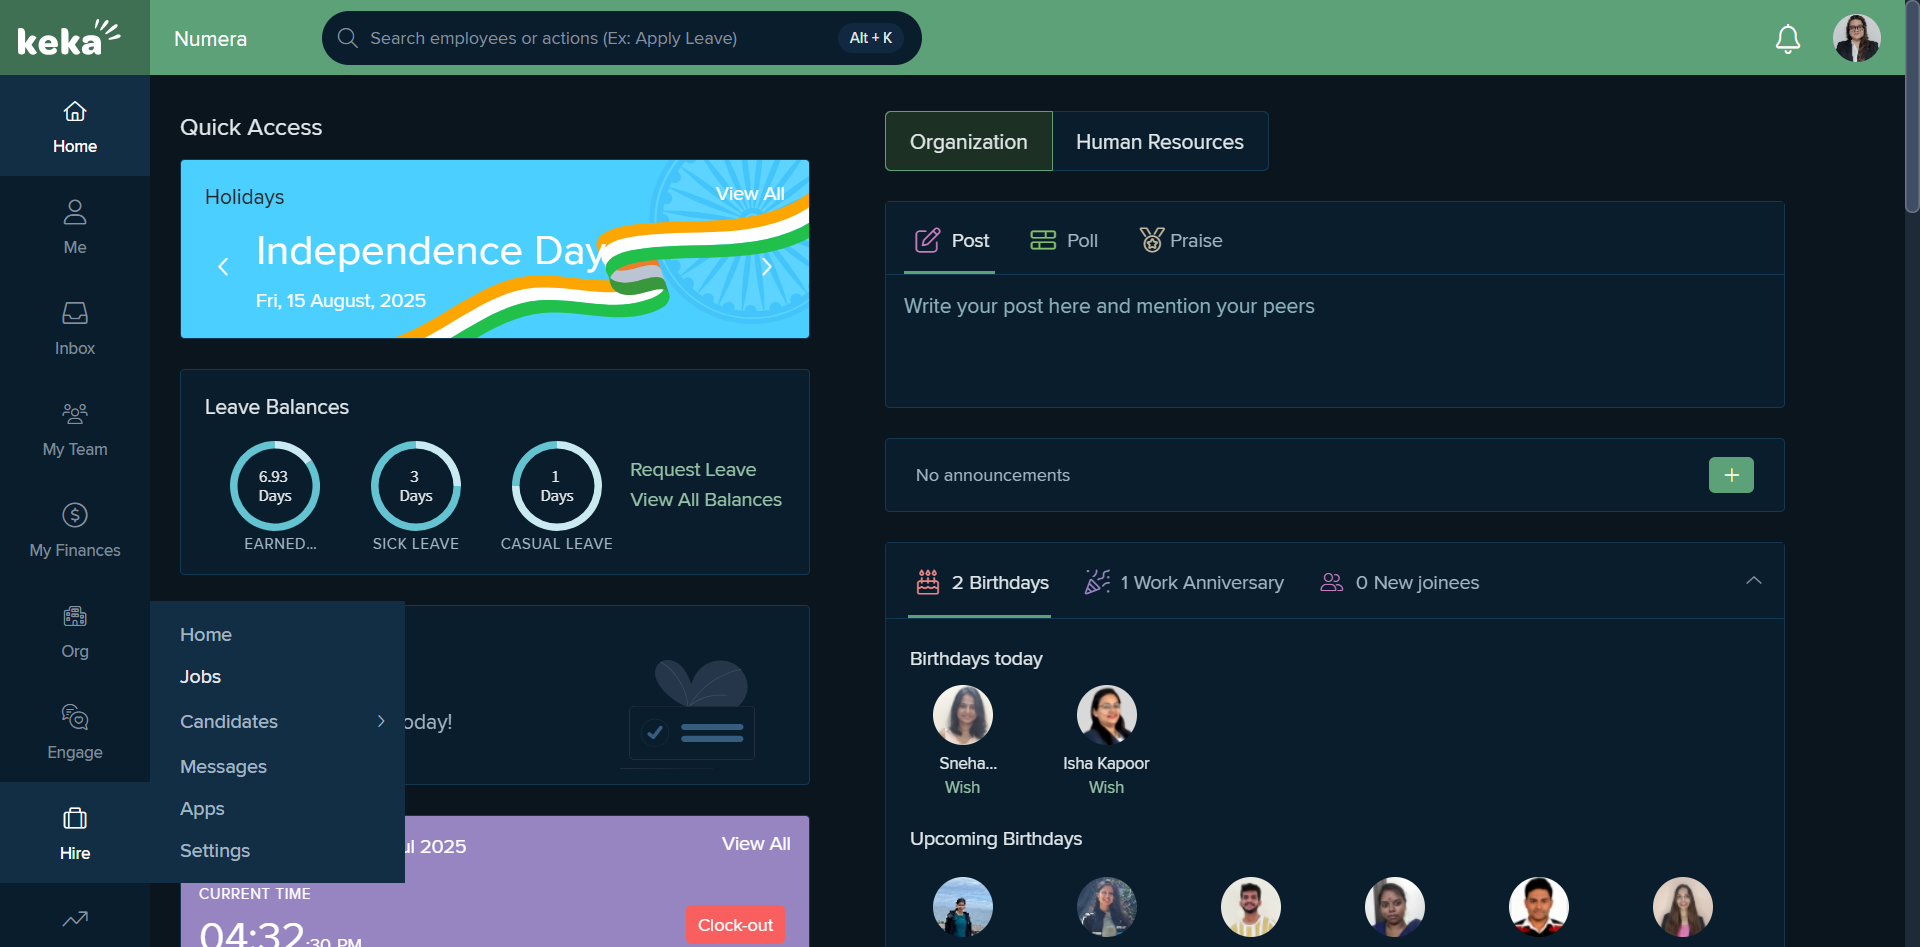
Task: Show next holiday in carousel
Action: tap(767, 267)
